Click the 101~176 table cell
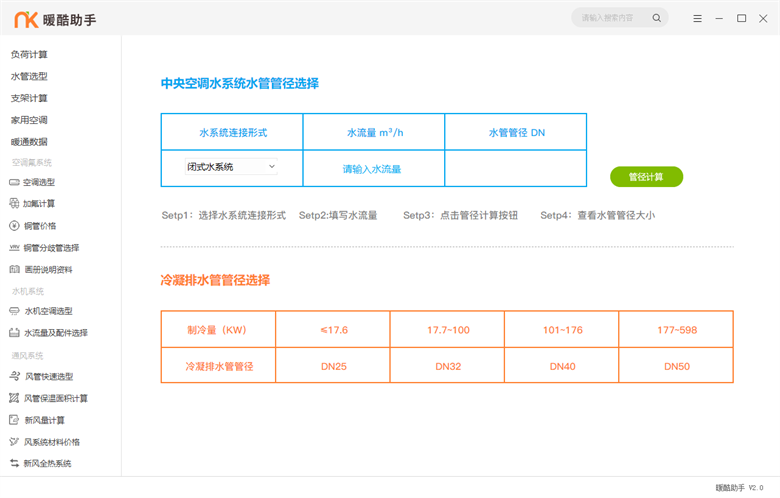 [x=562, y=330]
